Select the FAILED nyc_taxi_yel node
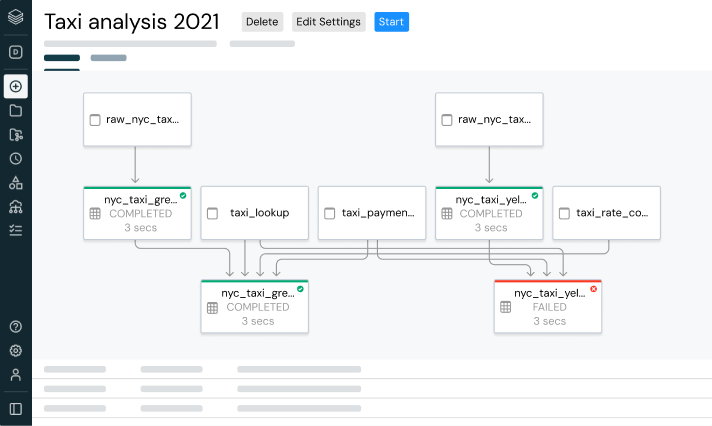This screenshot has height=426, width=712. [x=548, y=306]
